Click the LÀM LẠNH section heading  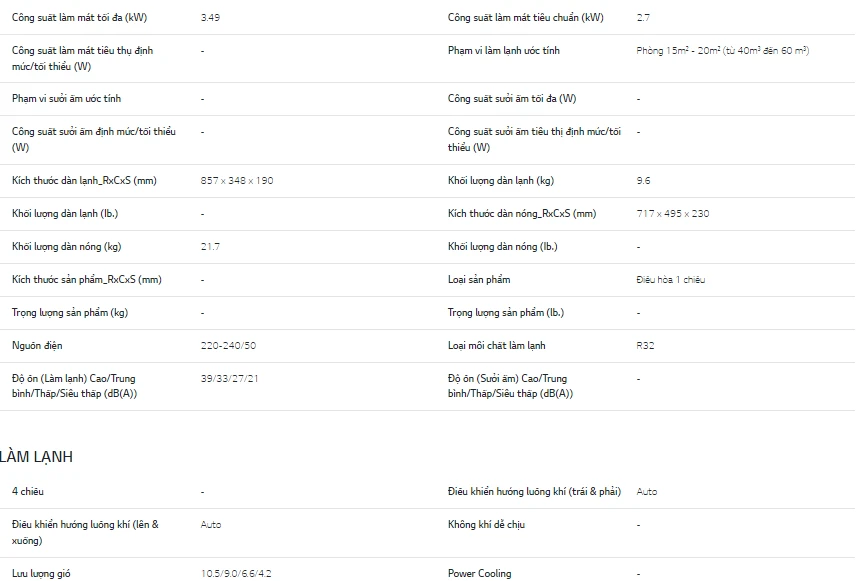[x=36, y=457]
